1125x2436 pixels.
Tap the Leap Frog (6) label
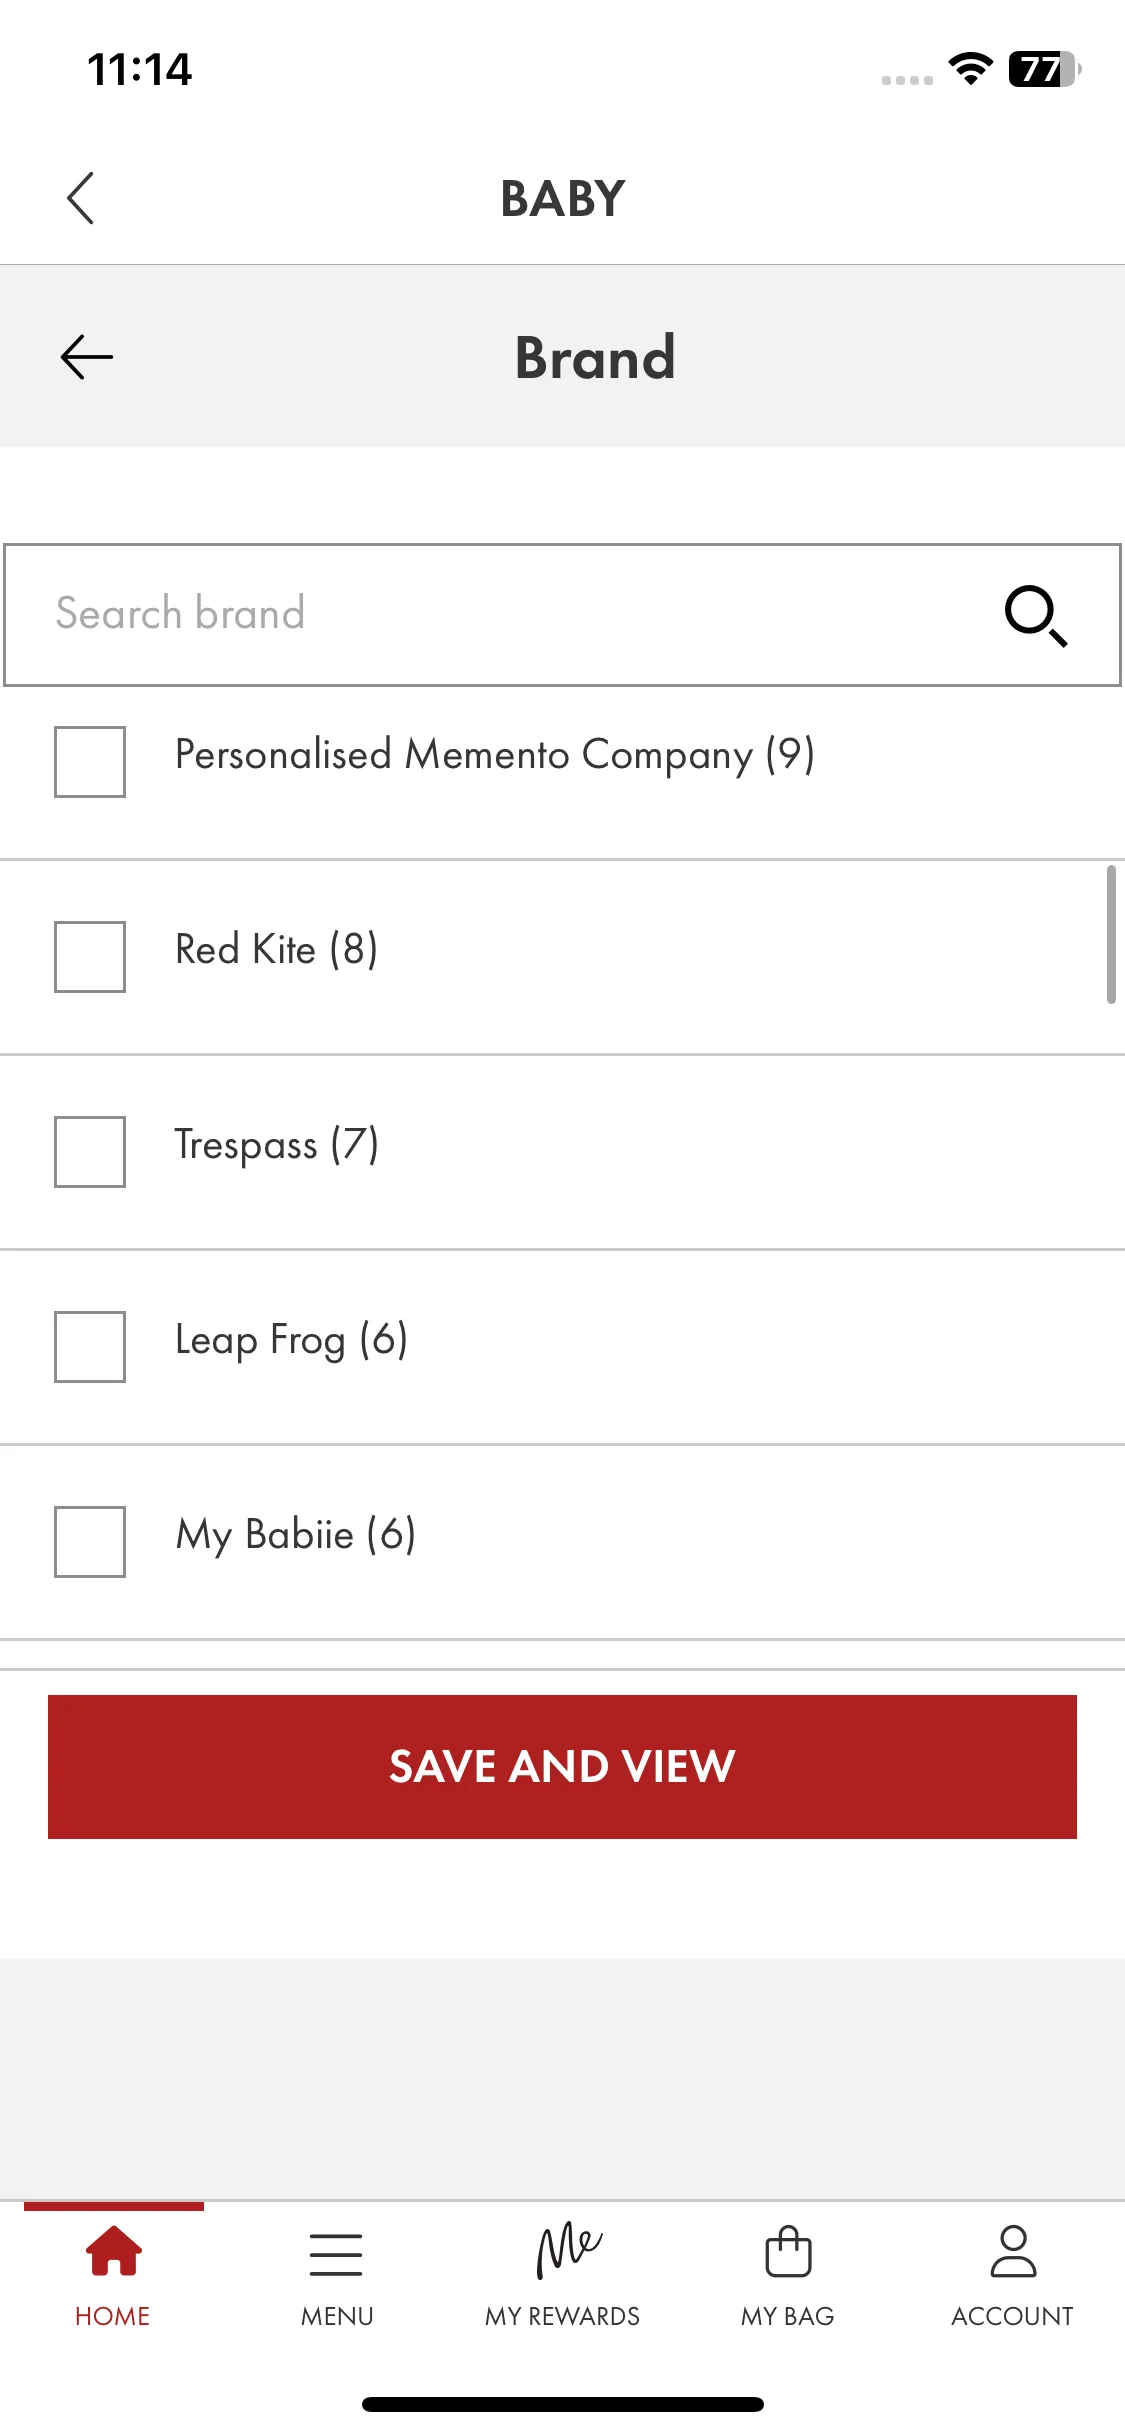click(291, 1340)
